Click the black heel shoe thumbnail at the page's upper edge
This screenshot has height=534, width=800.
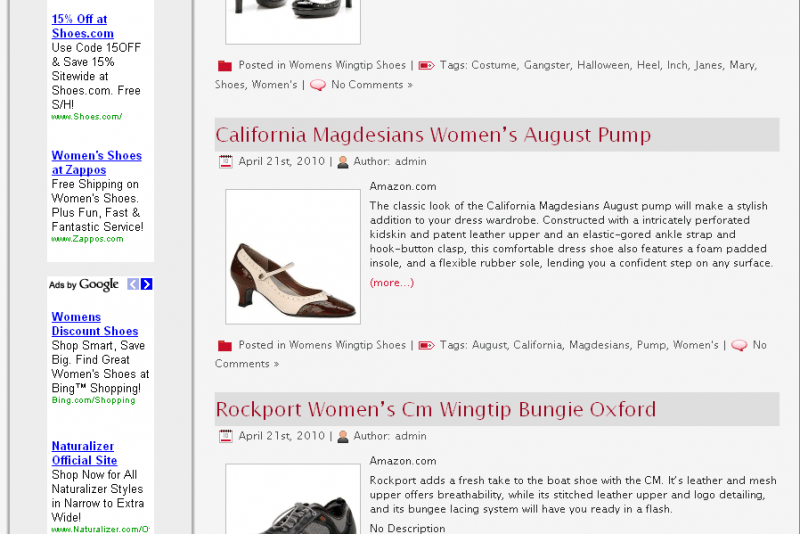[293, 22]
